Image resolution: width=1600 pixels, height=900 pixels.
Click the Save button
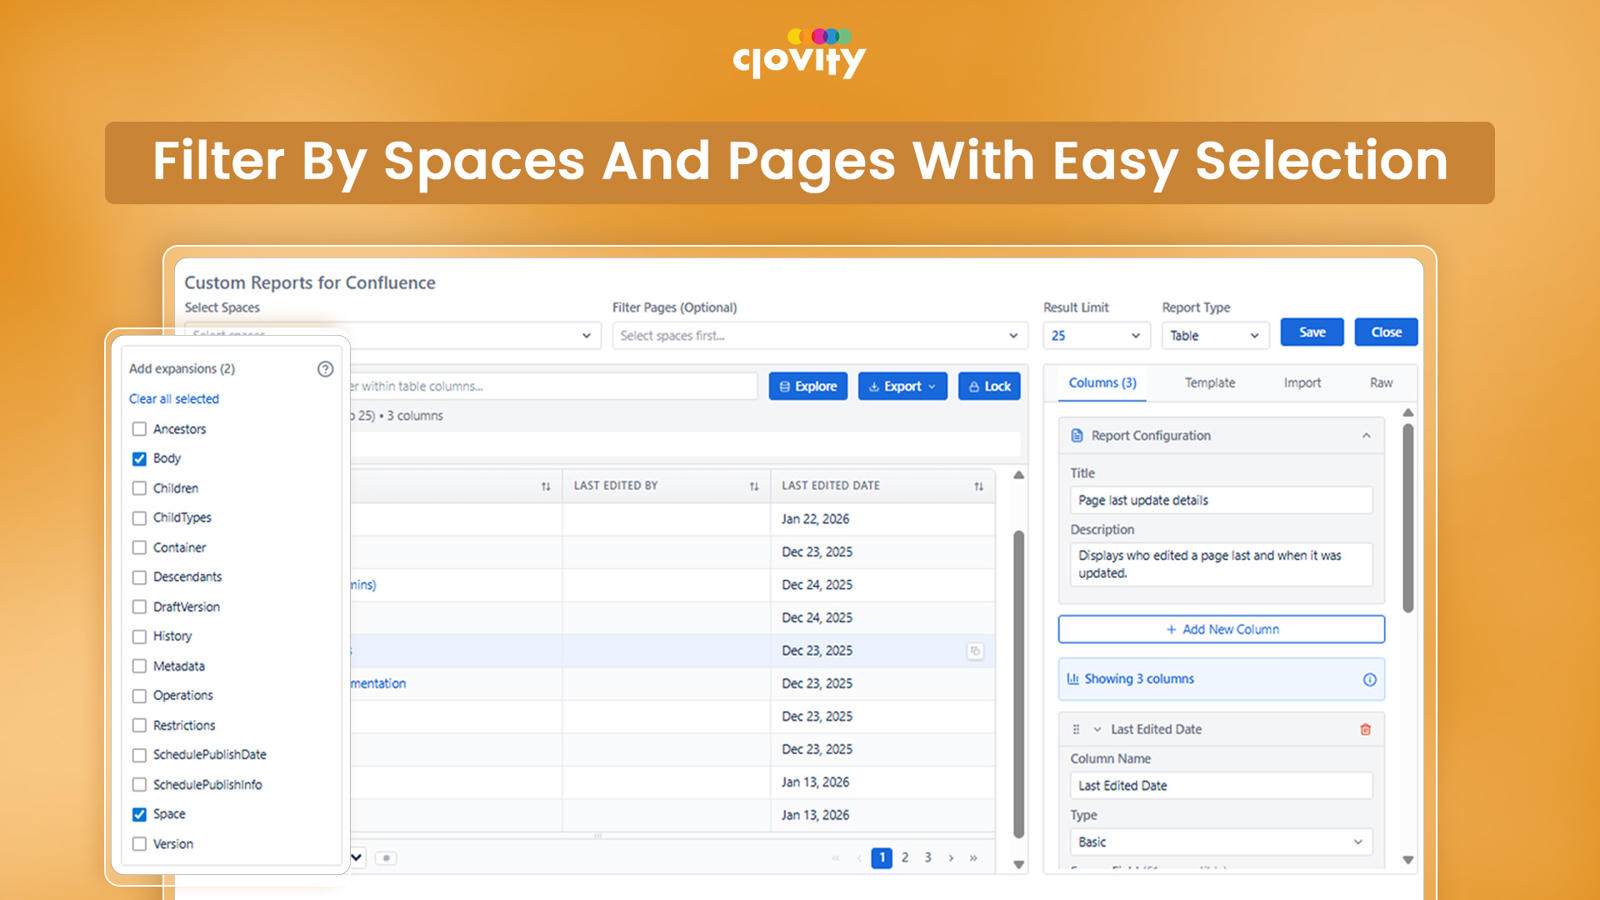[1312, 332]
